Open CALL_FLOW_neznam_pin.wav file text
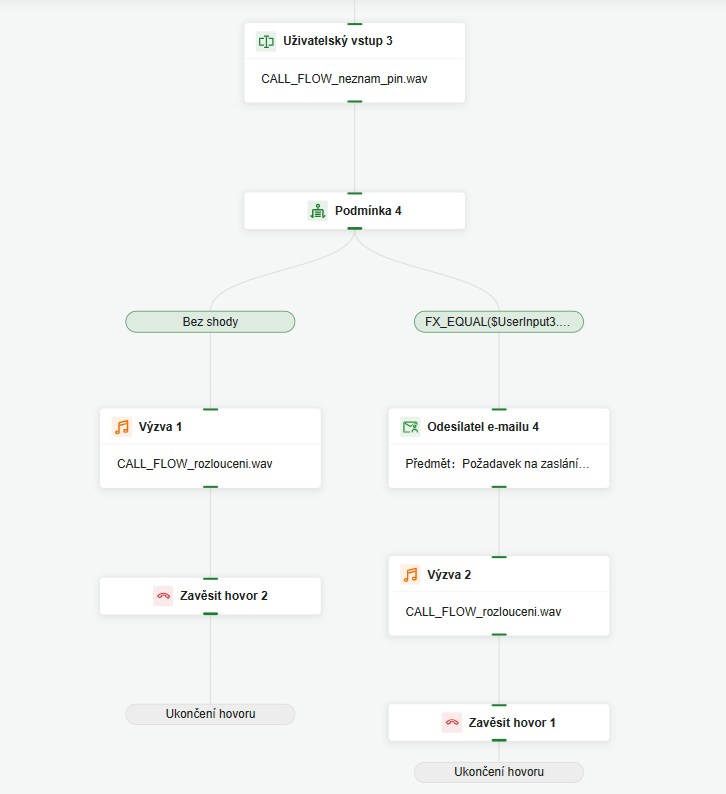This screenshot has height=794, width=726. (x=344, y=78)
